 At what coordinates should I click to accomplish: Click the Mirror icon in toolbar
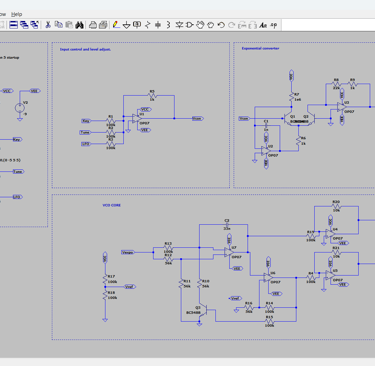click(x=253, y=25)
